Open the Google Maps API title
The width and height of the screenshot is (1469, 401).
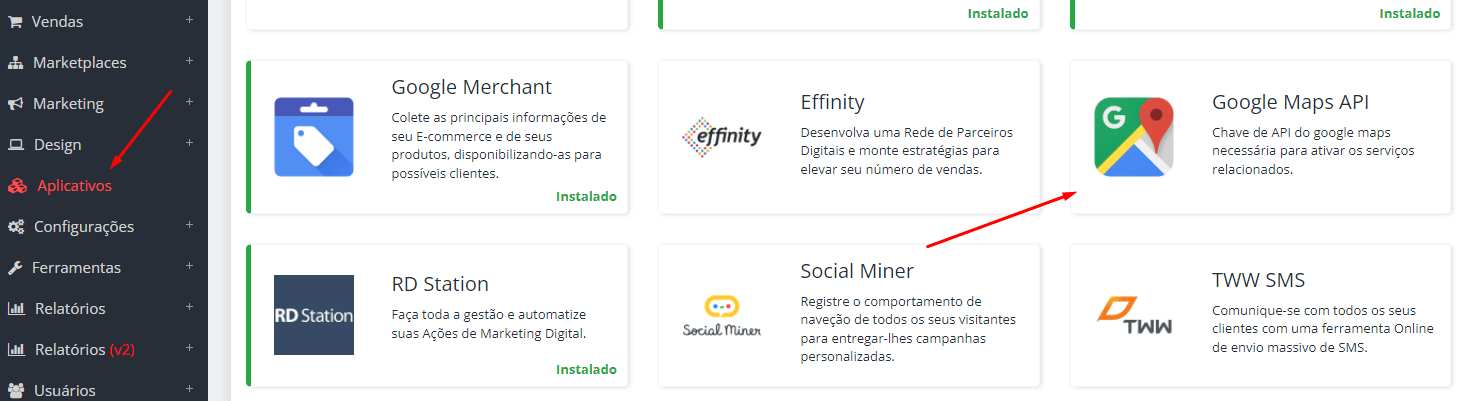tap(1290, 102)
